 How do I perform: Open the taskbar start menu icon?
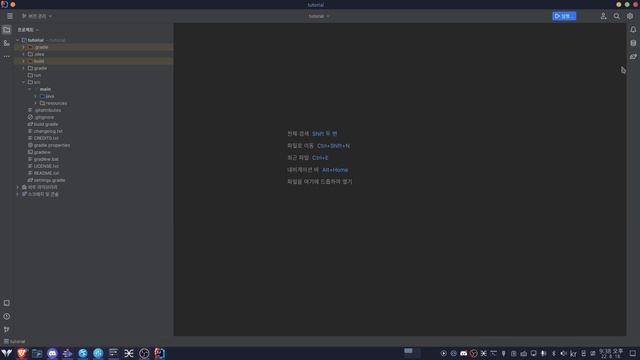coord(7,353)
